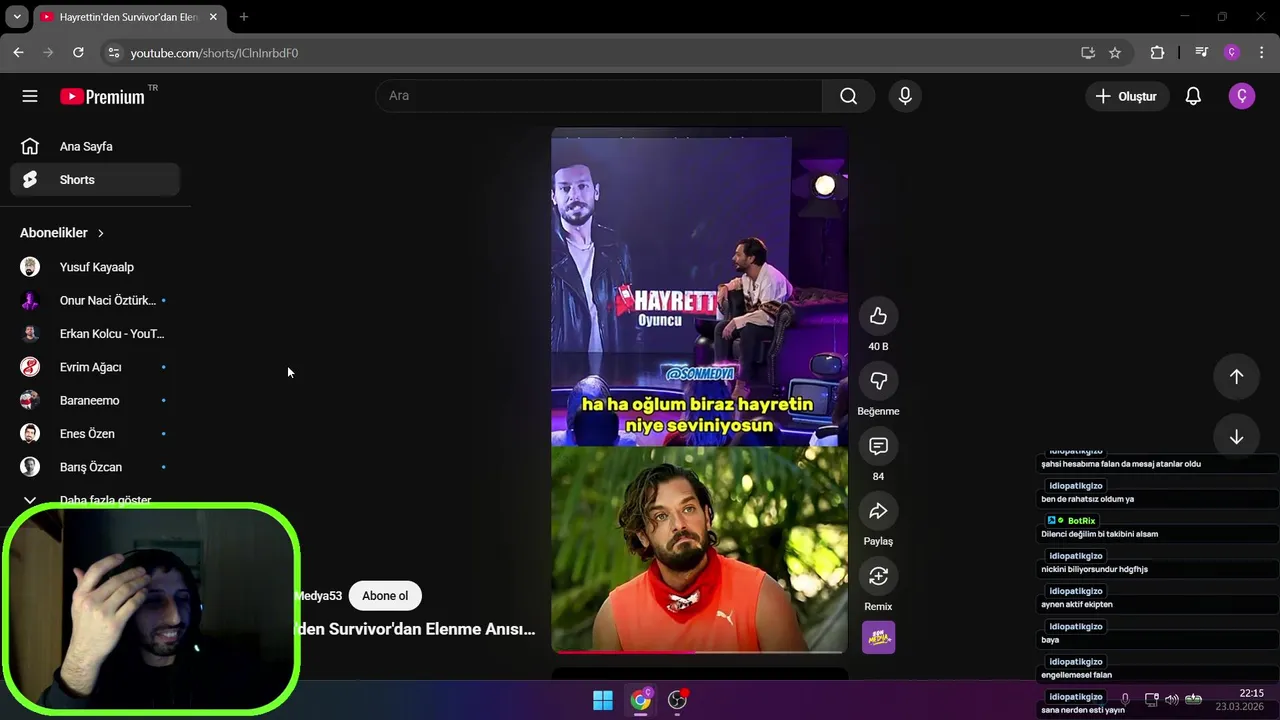Screen dimensions: 1280x720
Task: Click the Short's red progress bar
Action: point(699,652)
